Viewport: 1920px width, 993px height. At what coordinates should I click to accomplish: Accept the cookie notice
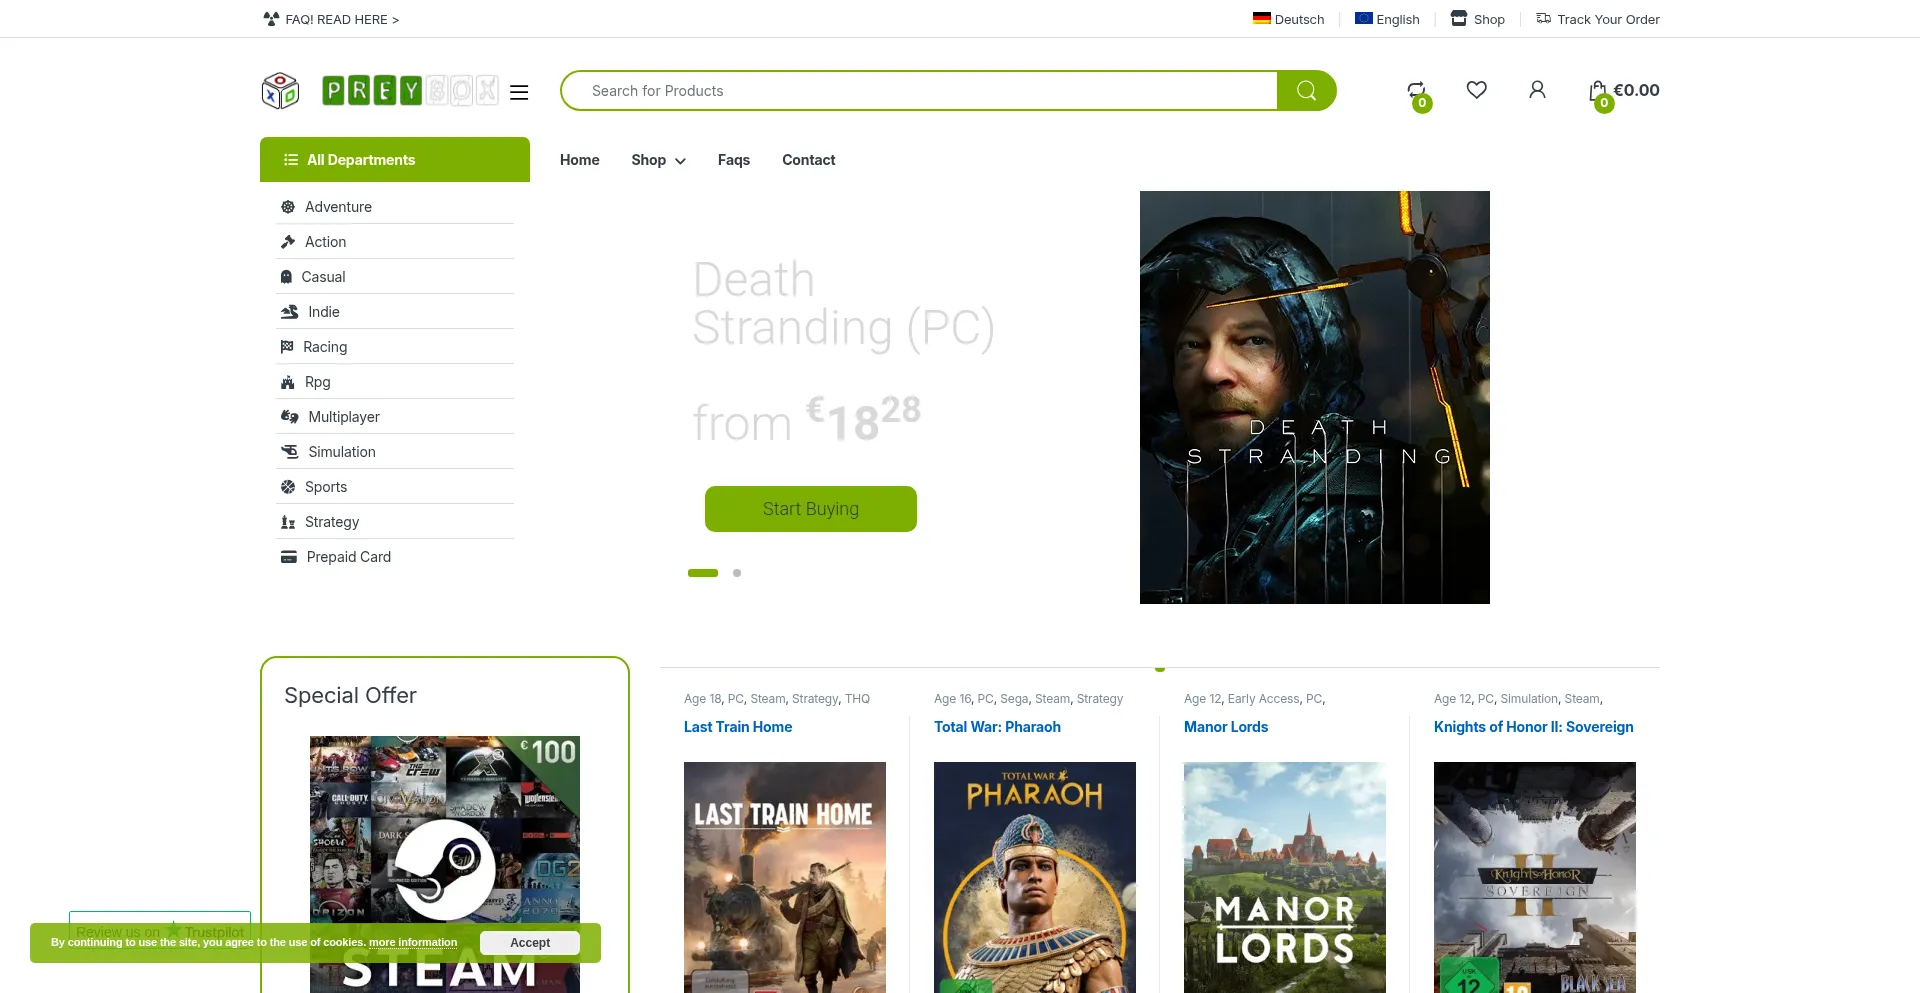(530, 943)
